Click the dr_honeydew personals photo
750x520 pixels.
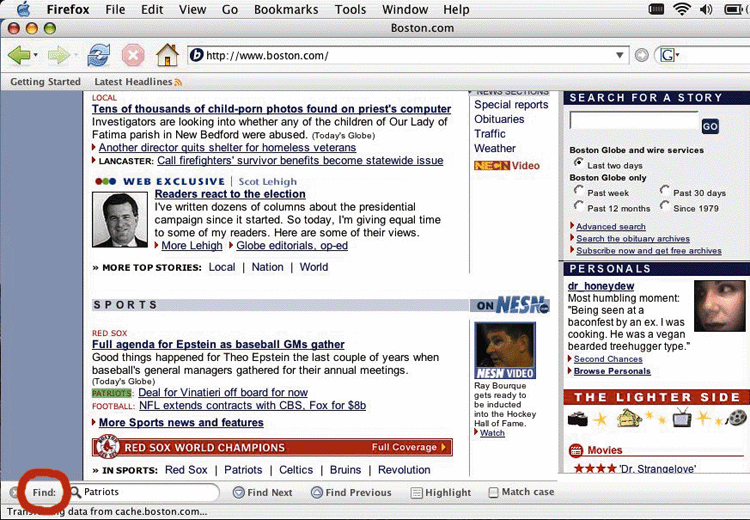click(x=719, y=306)
